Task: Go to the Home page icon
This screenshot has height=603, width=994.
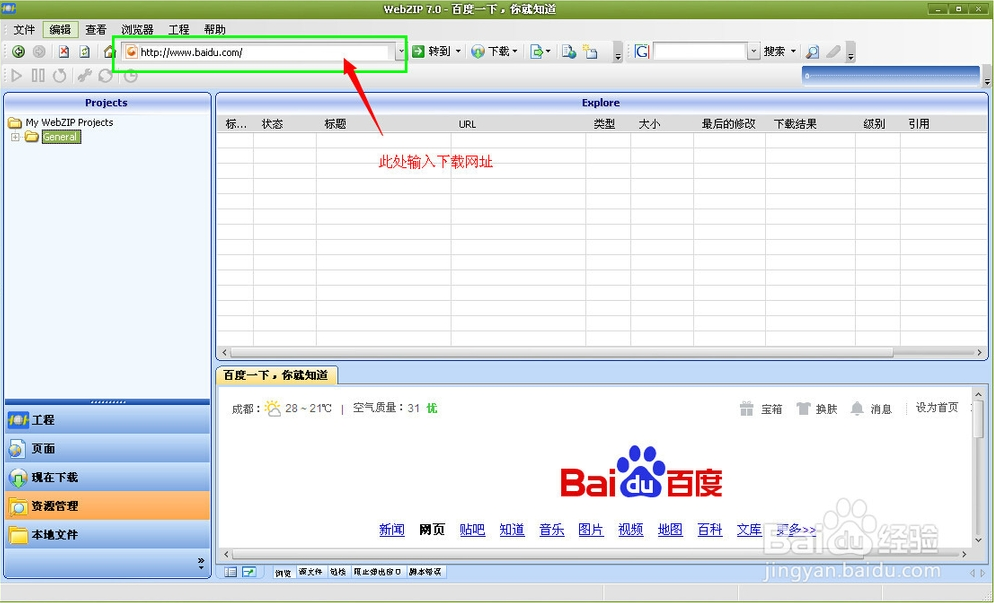Action: [109, 52]
